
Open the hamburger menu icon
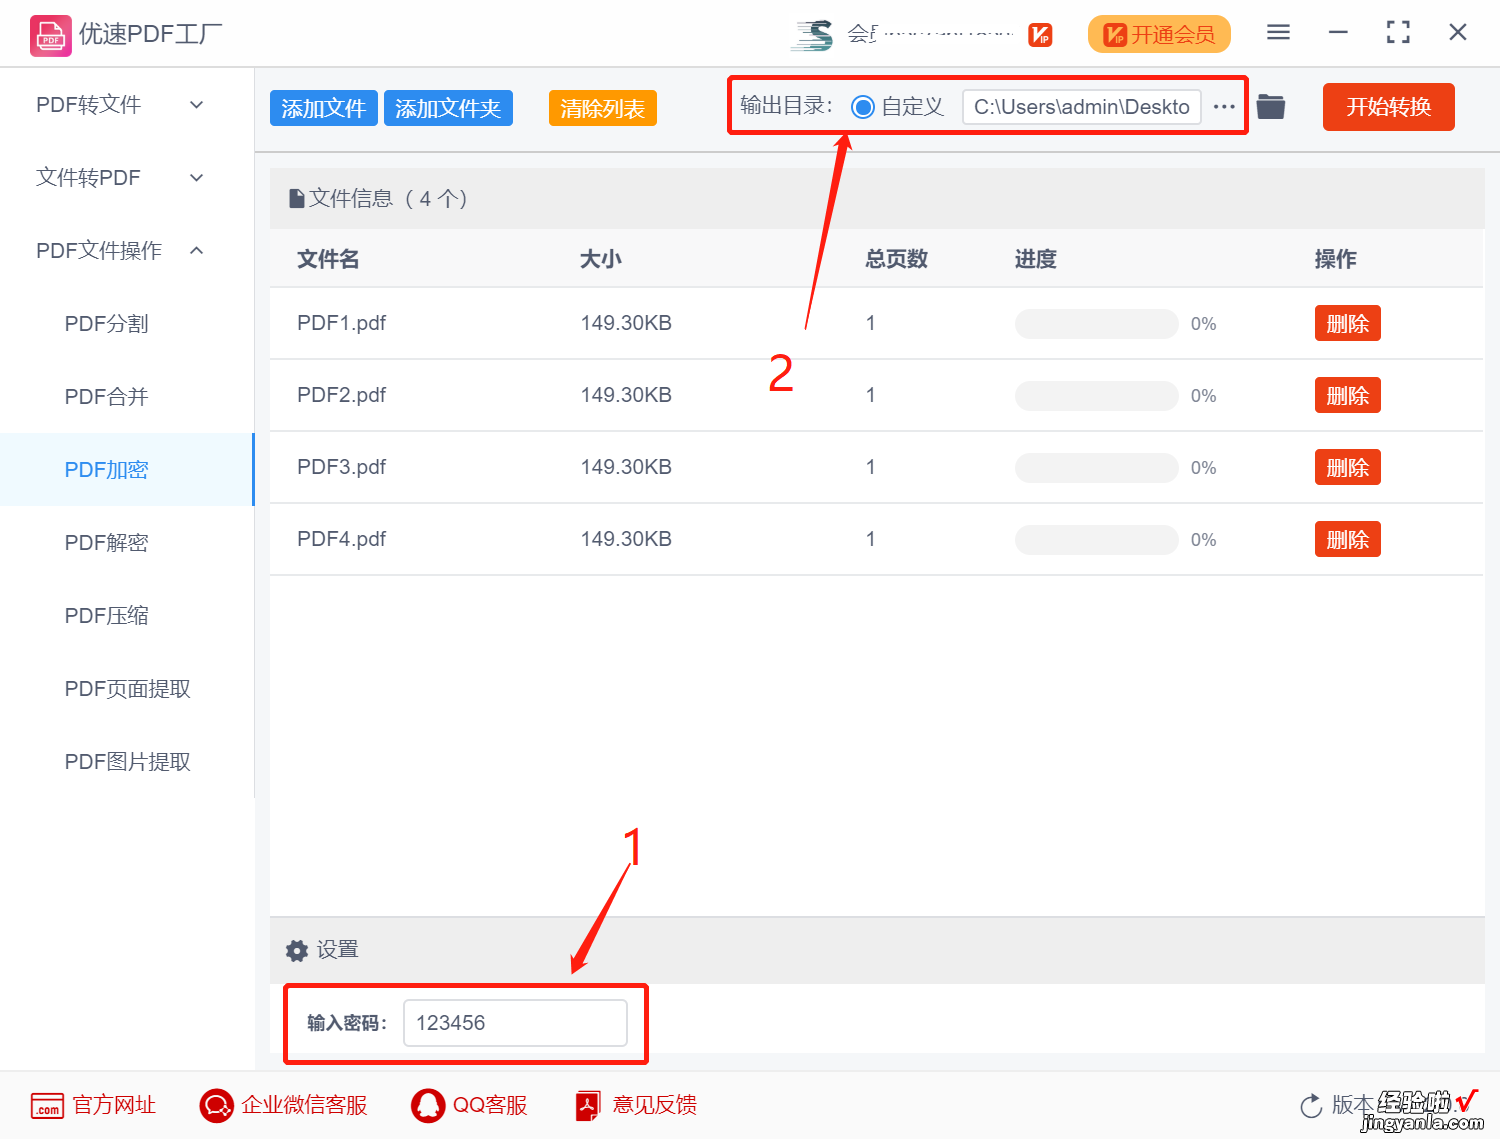click(1278, 32)
